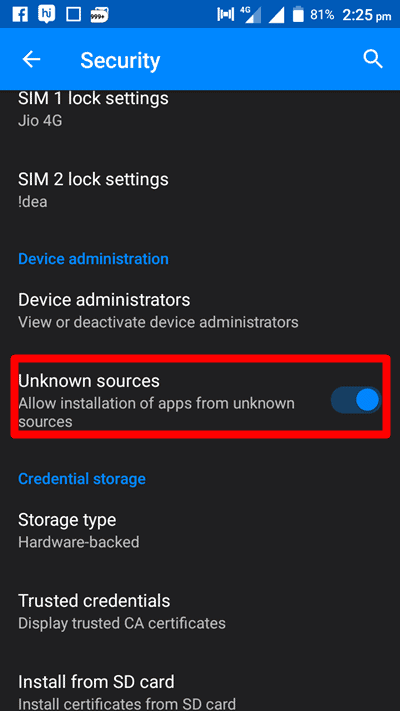This screenshot has width=400, height=711.
Task: Tap the back arrow in Security header
Action: tap(31, 59)
